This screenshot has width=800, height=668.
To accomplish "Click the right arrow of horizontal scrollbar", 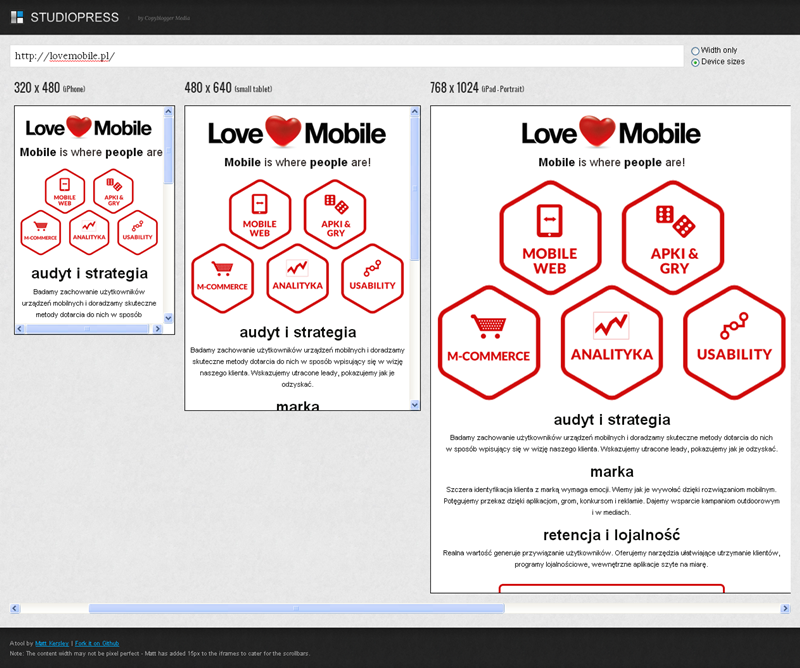I will 784,608.
